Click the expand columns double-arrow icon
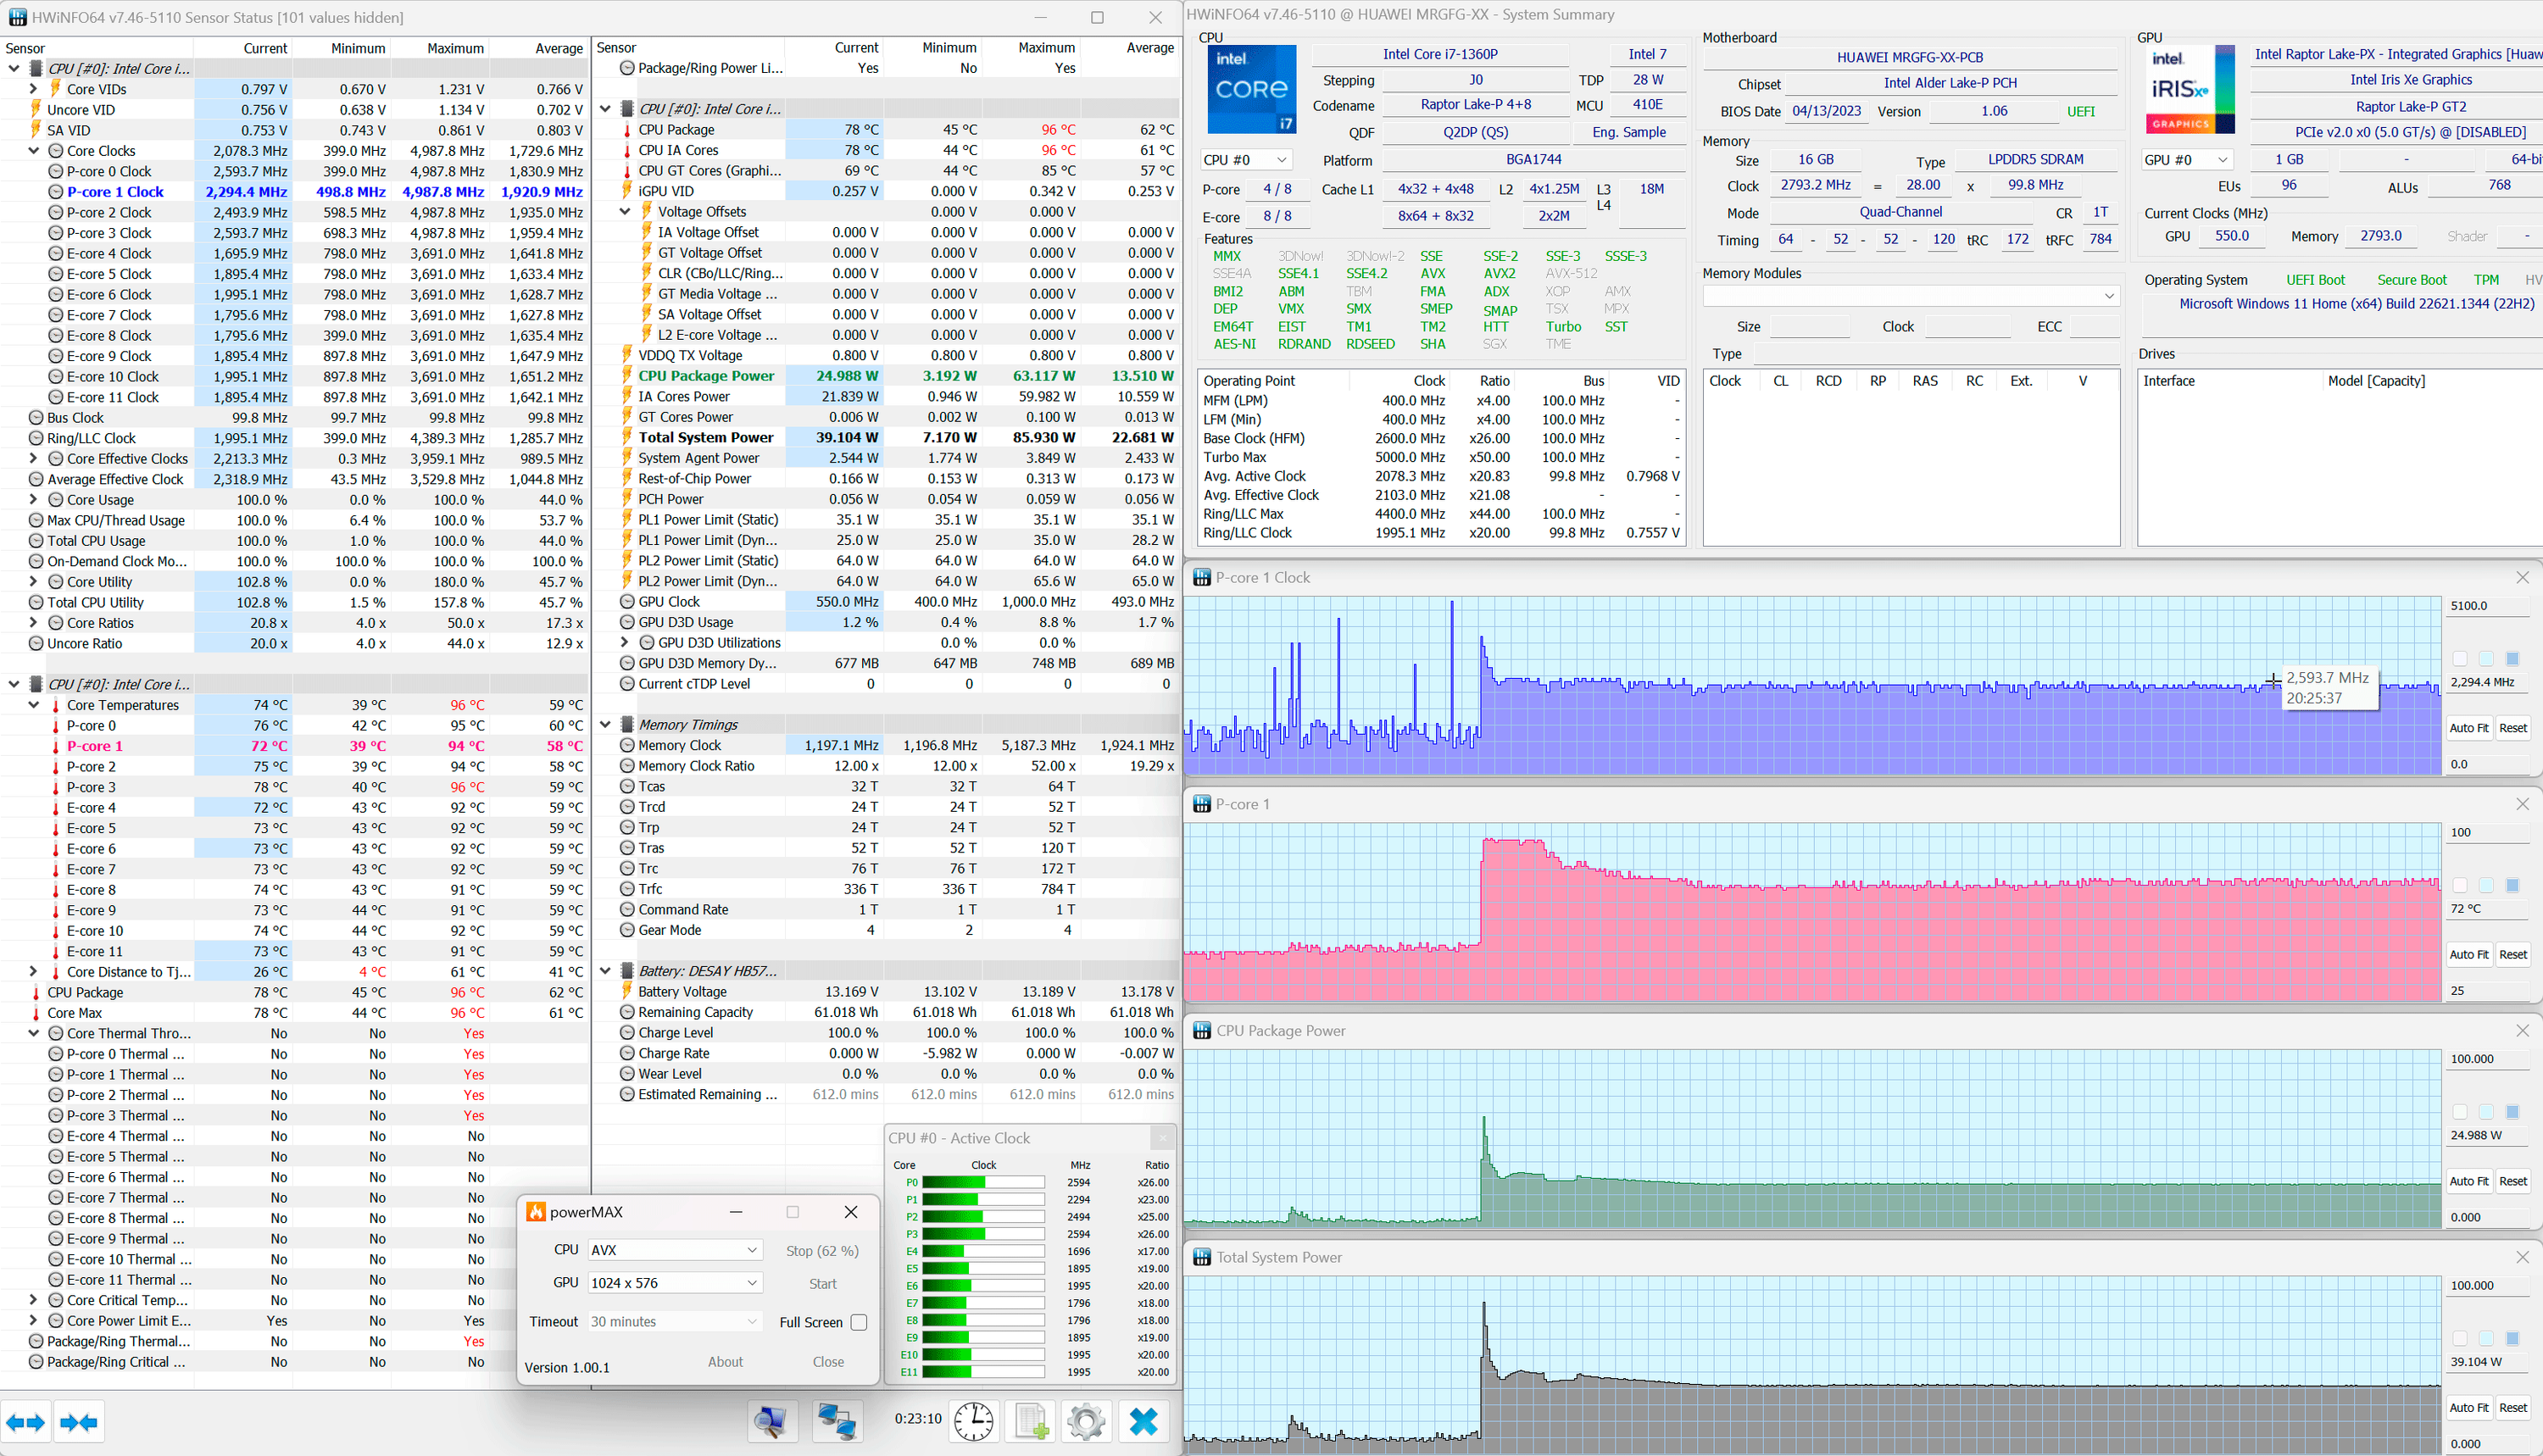 click(x=25, y=1422)
